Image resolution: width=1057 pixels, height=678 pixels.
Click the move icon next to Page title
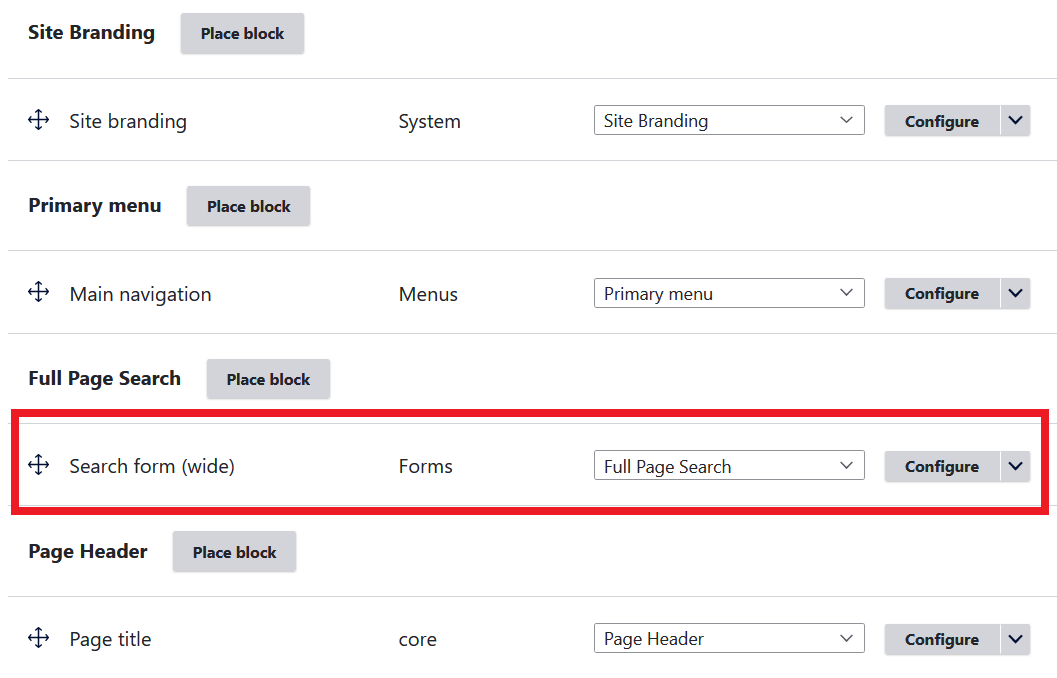point(38,639)
